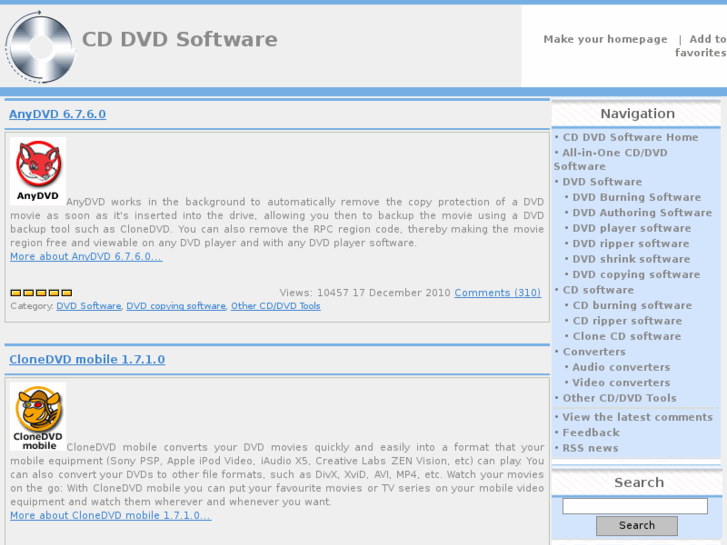This screenshot has width=727, height=545.
Task: Open Other CD/DVD Tools in Navigation sidebar
Action: click(x=619, y=398)
